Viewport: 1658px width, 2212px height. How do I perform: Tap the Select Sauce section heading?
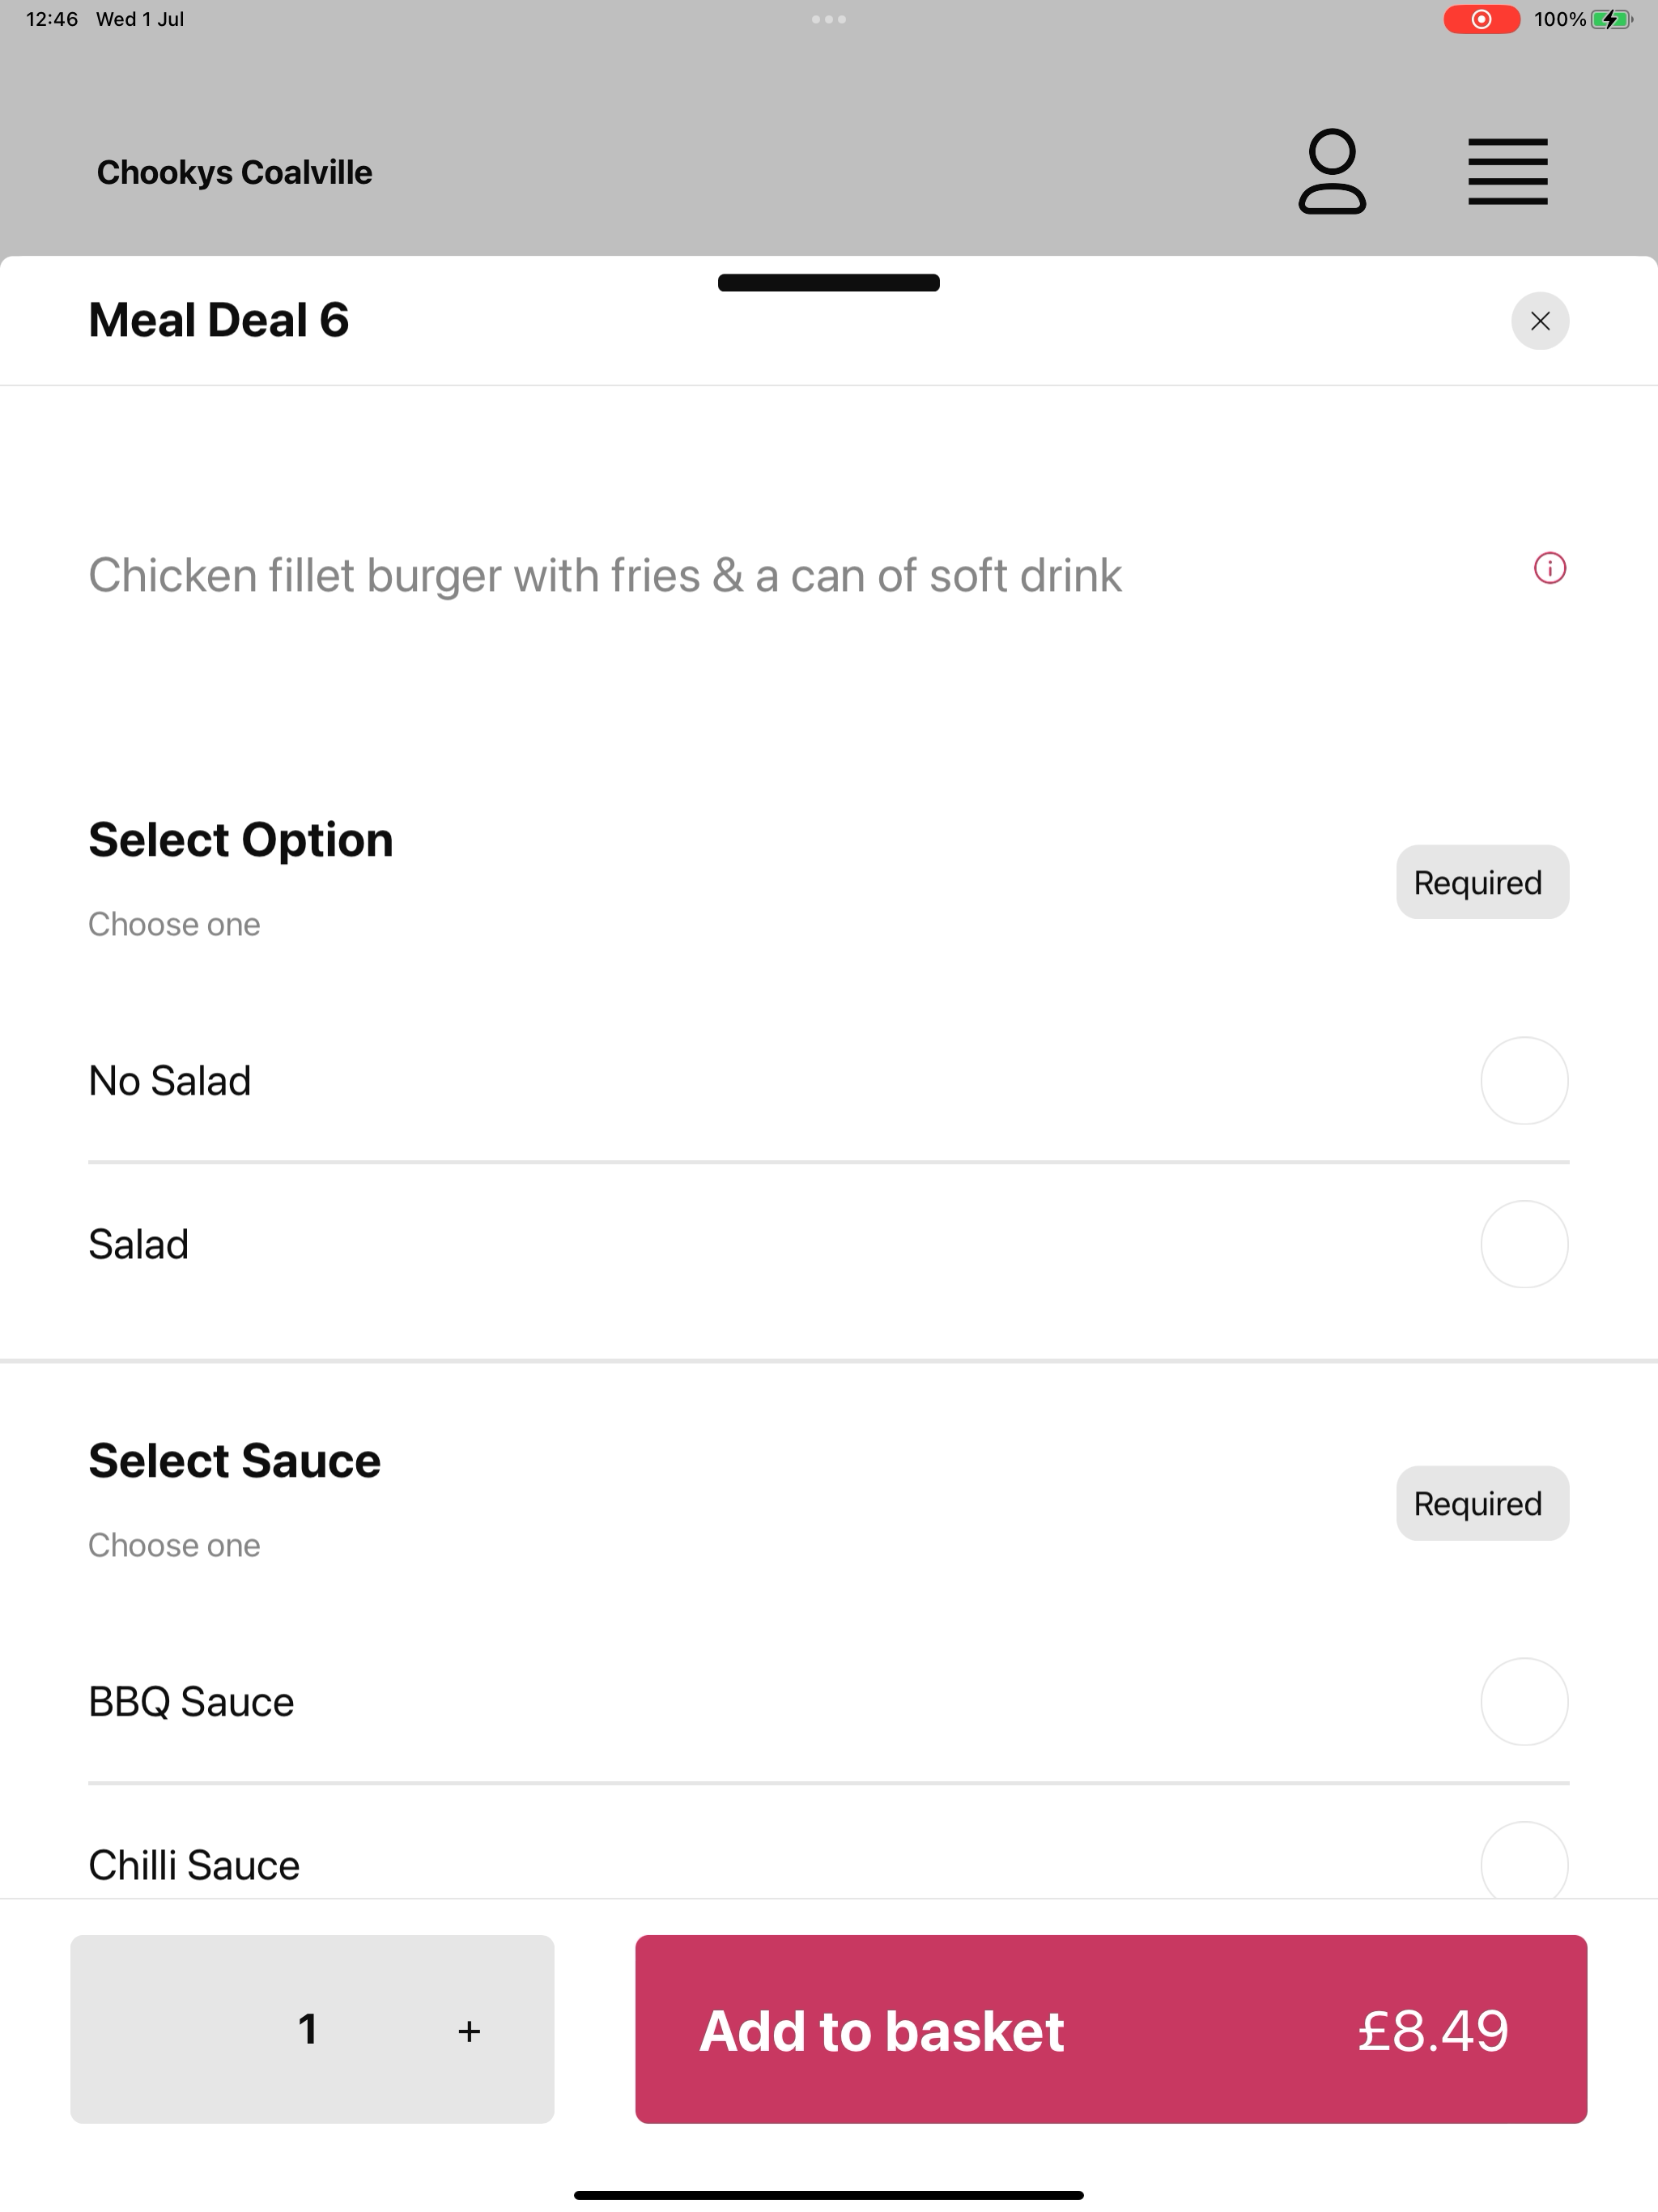[234, 1461]
